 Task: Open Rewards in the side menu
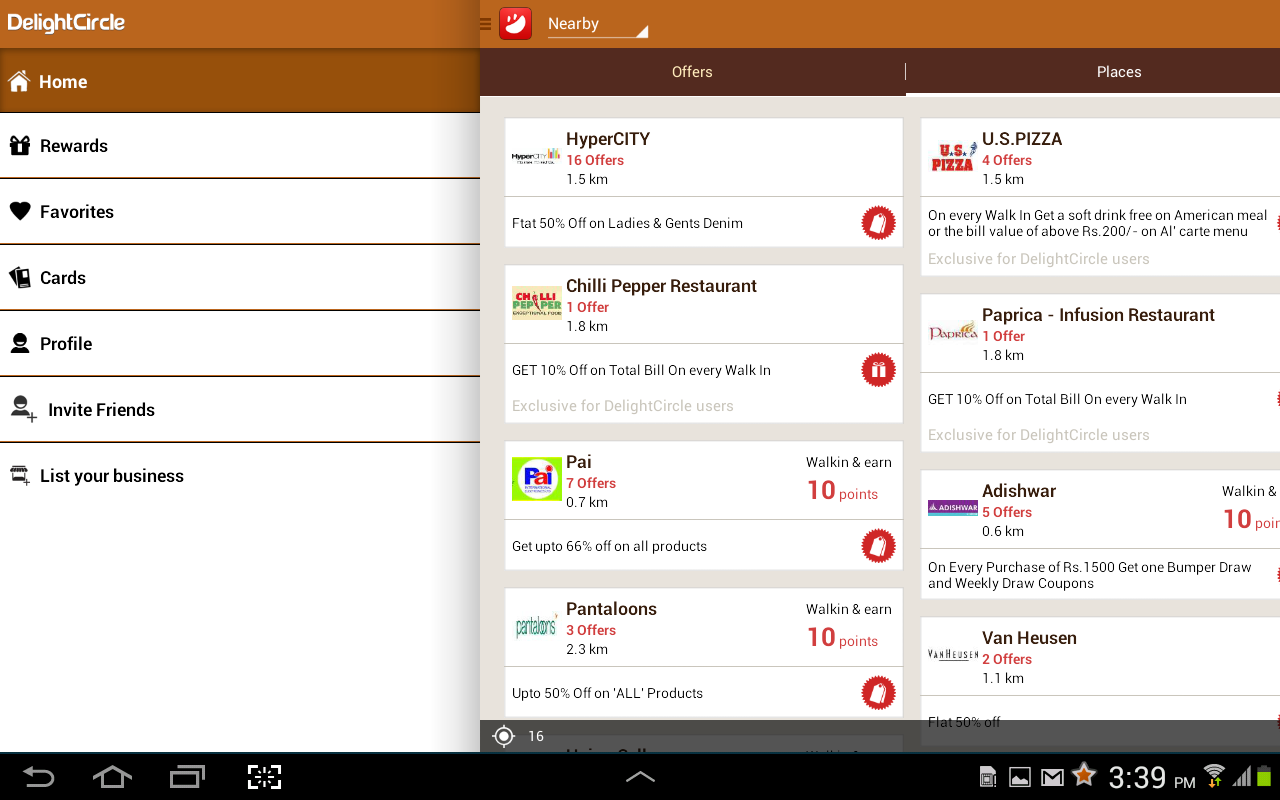point(240,146)
